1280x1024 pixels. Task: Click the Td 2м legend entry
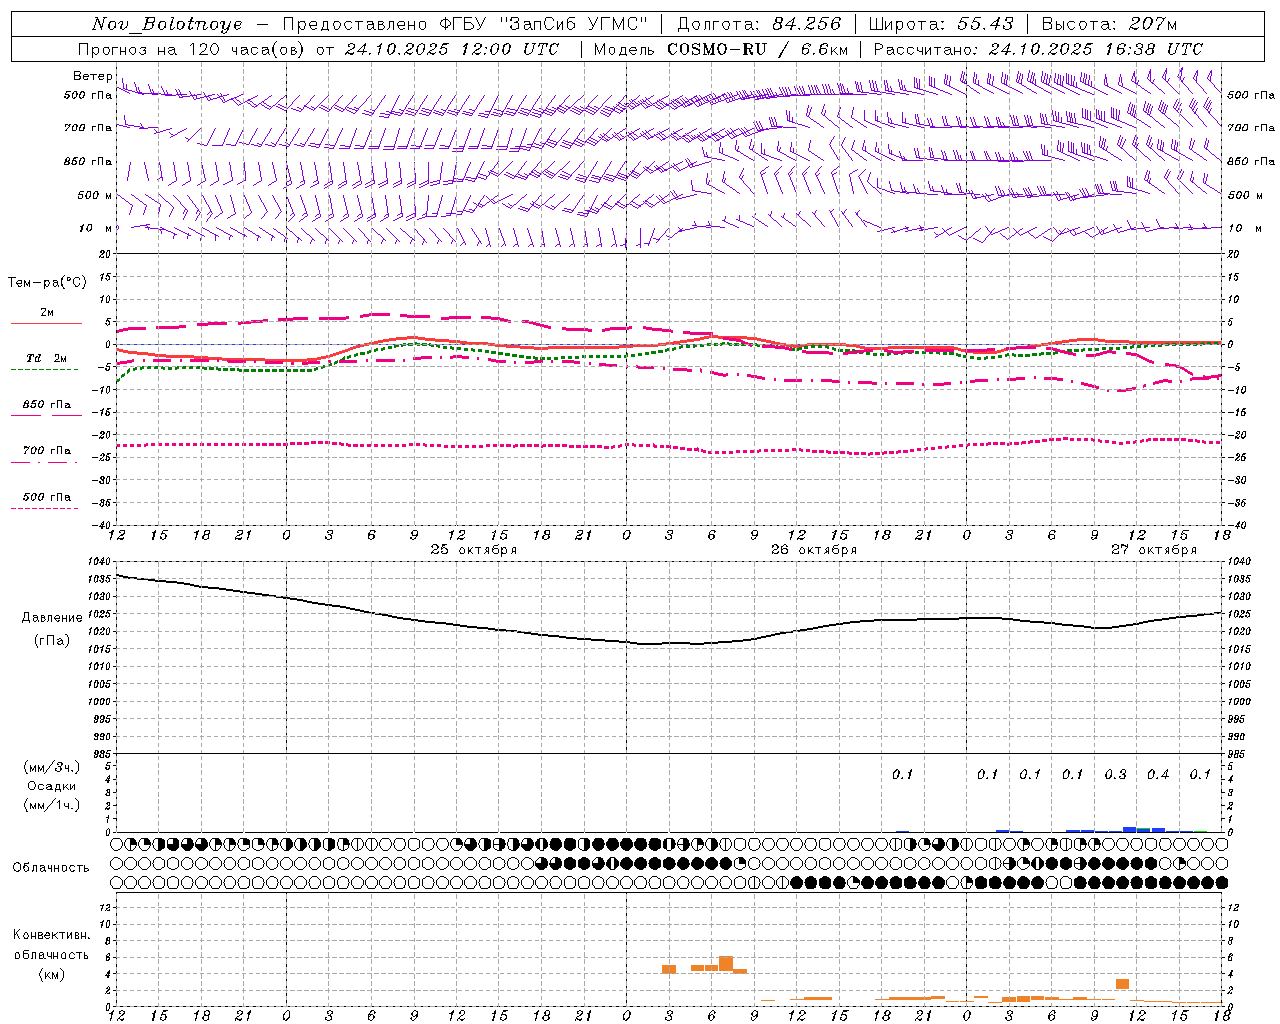point(46,358)
